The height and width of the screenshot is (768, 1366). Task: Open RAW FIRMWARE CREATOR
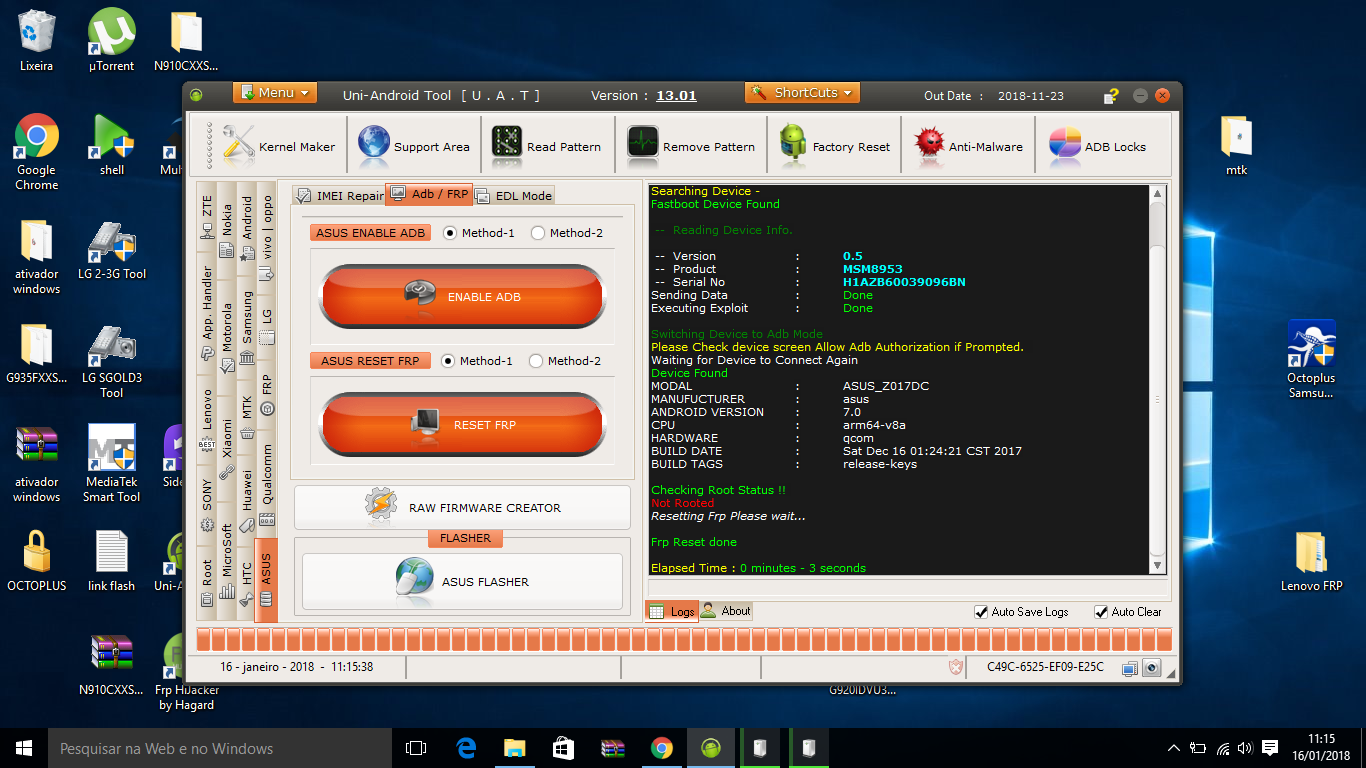462,508
